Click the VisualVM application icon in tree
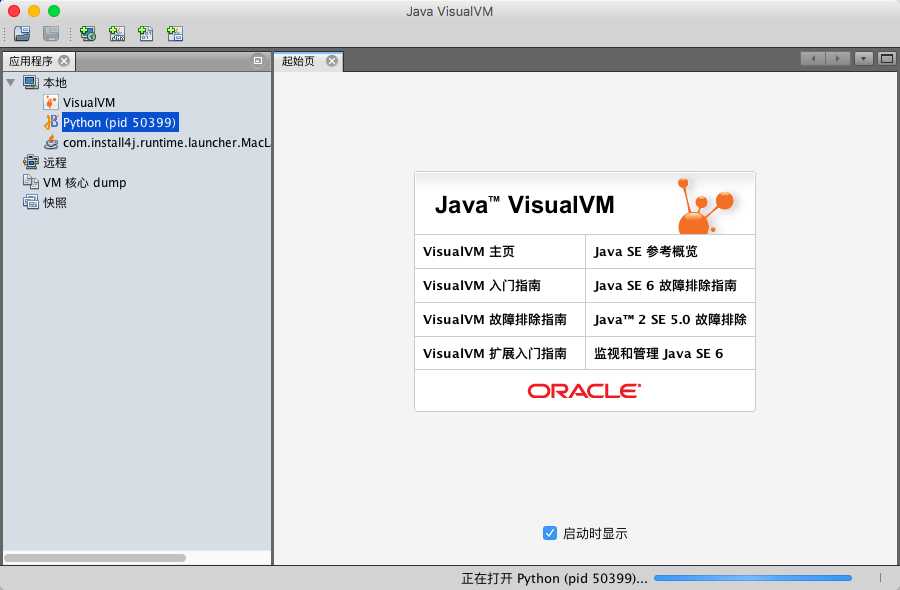 click(x=51, y=102)
